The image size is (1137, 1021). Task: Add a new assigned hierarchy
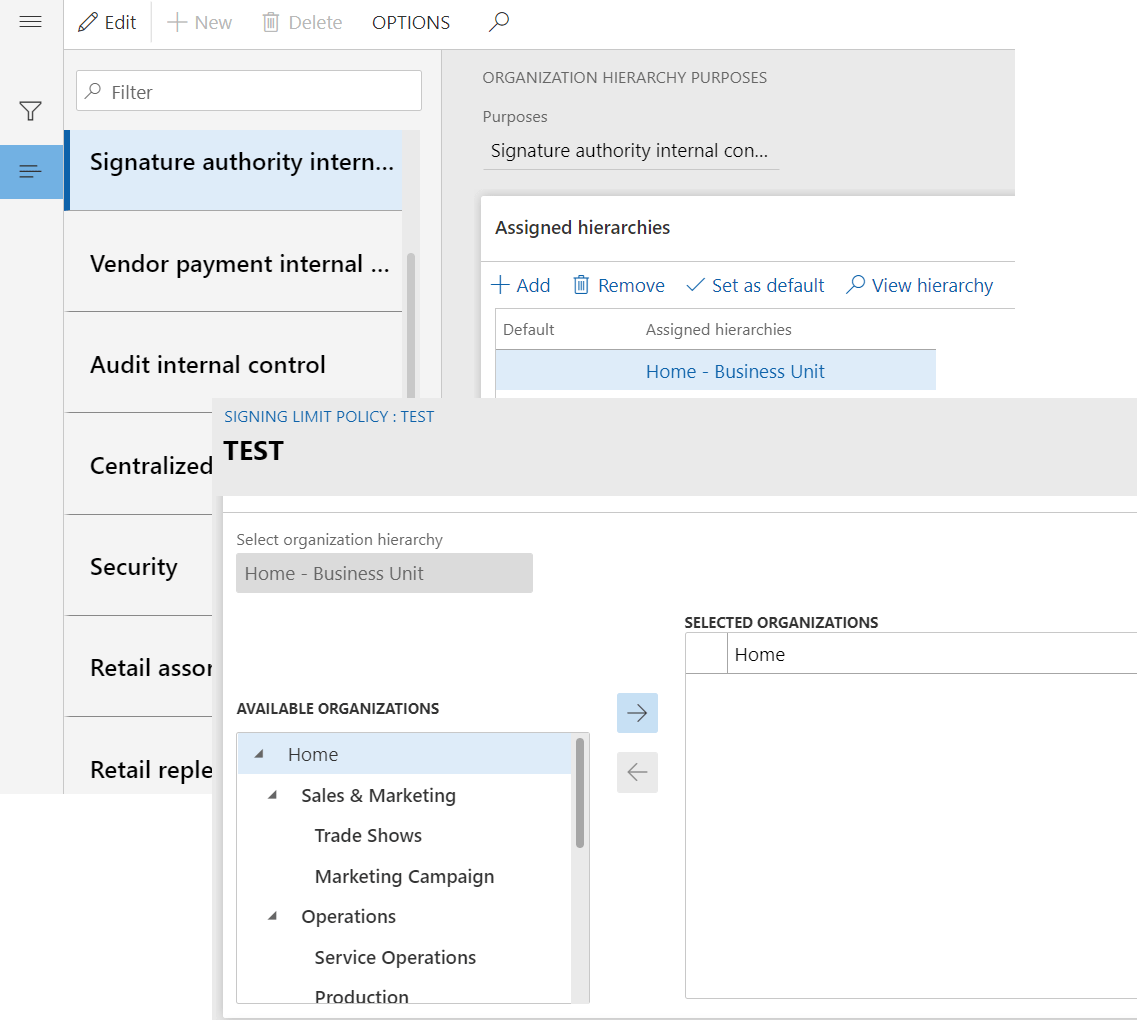click(521, 286)
